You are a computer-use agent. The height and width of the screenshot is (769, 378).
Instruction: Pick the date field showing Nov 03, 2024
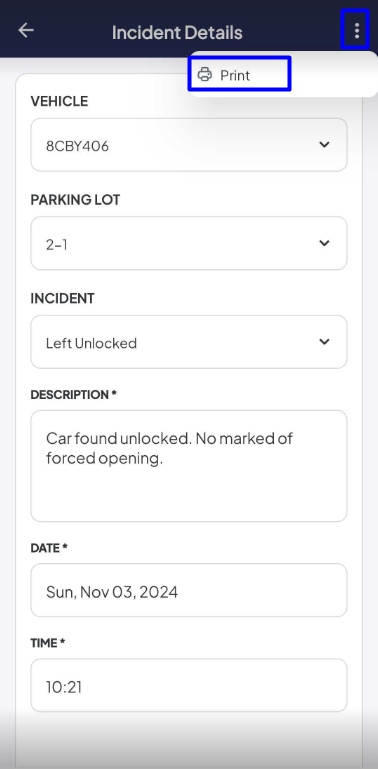189,590
